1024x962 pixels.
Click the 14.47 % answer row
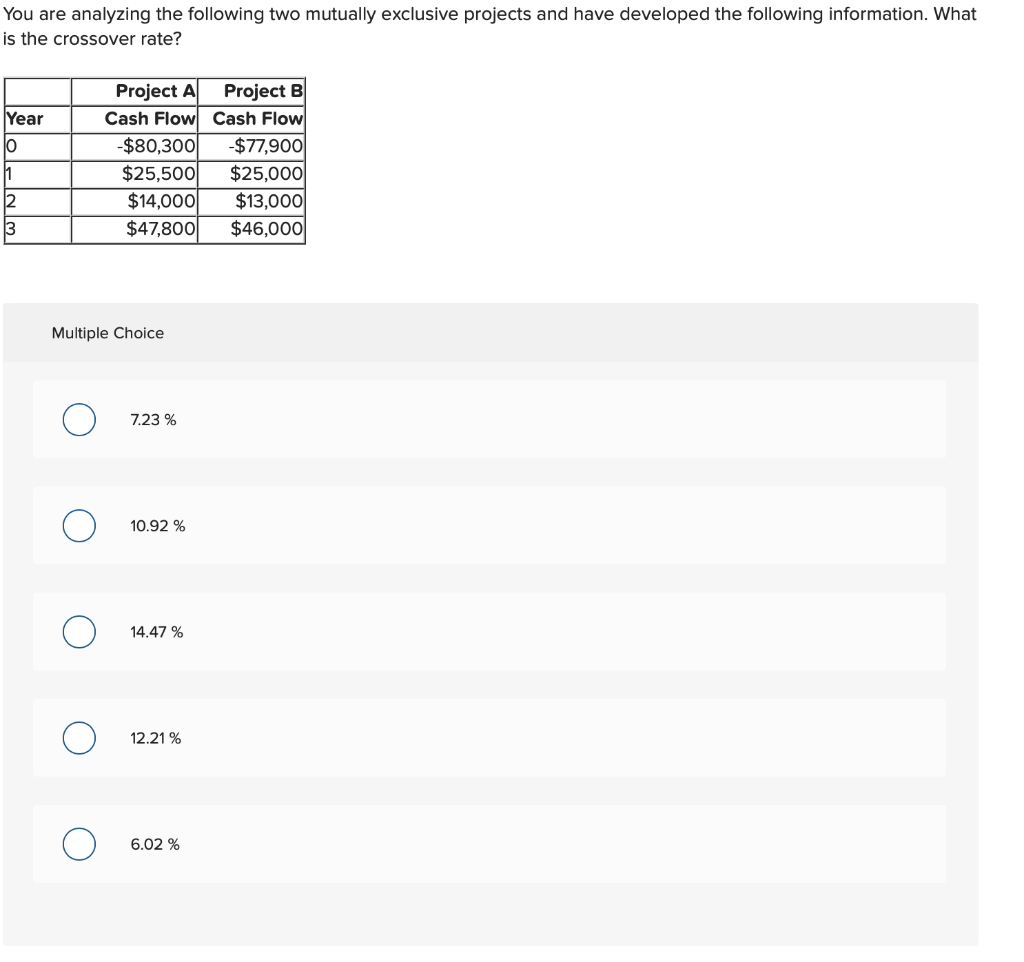490,632
